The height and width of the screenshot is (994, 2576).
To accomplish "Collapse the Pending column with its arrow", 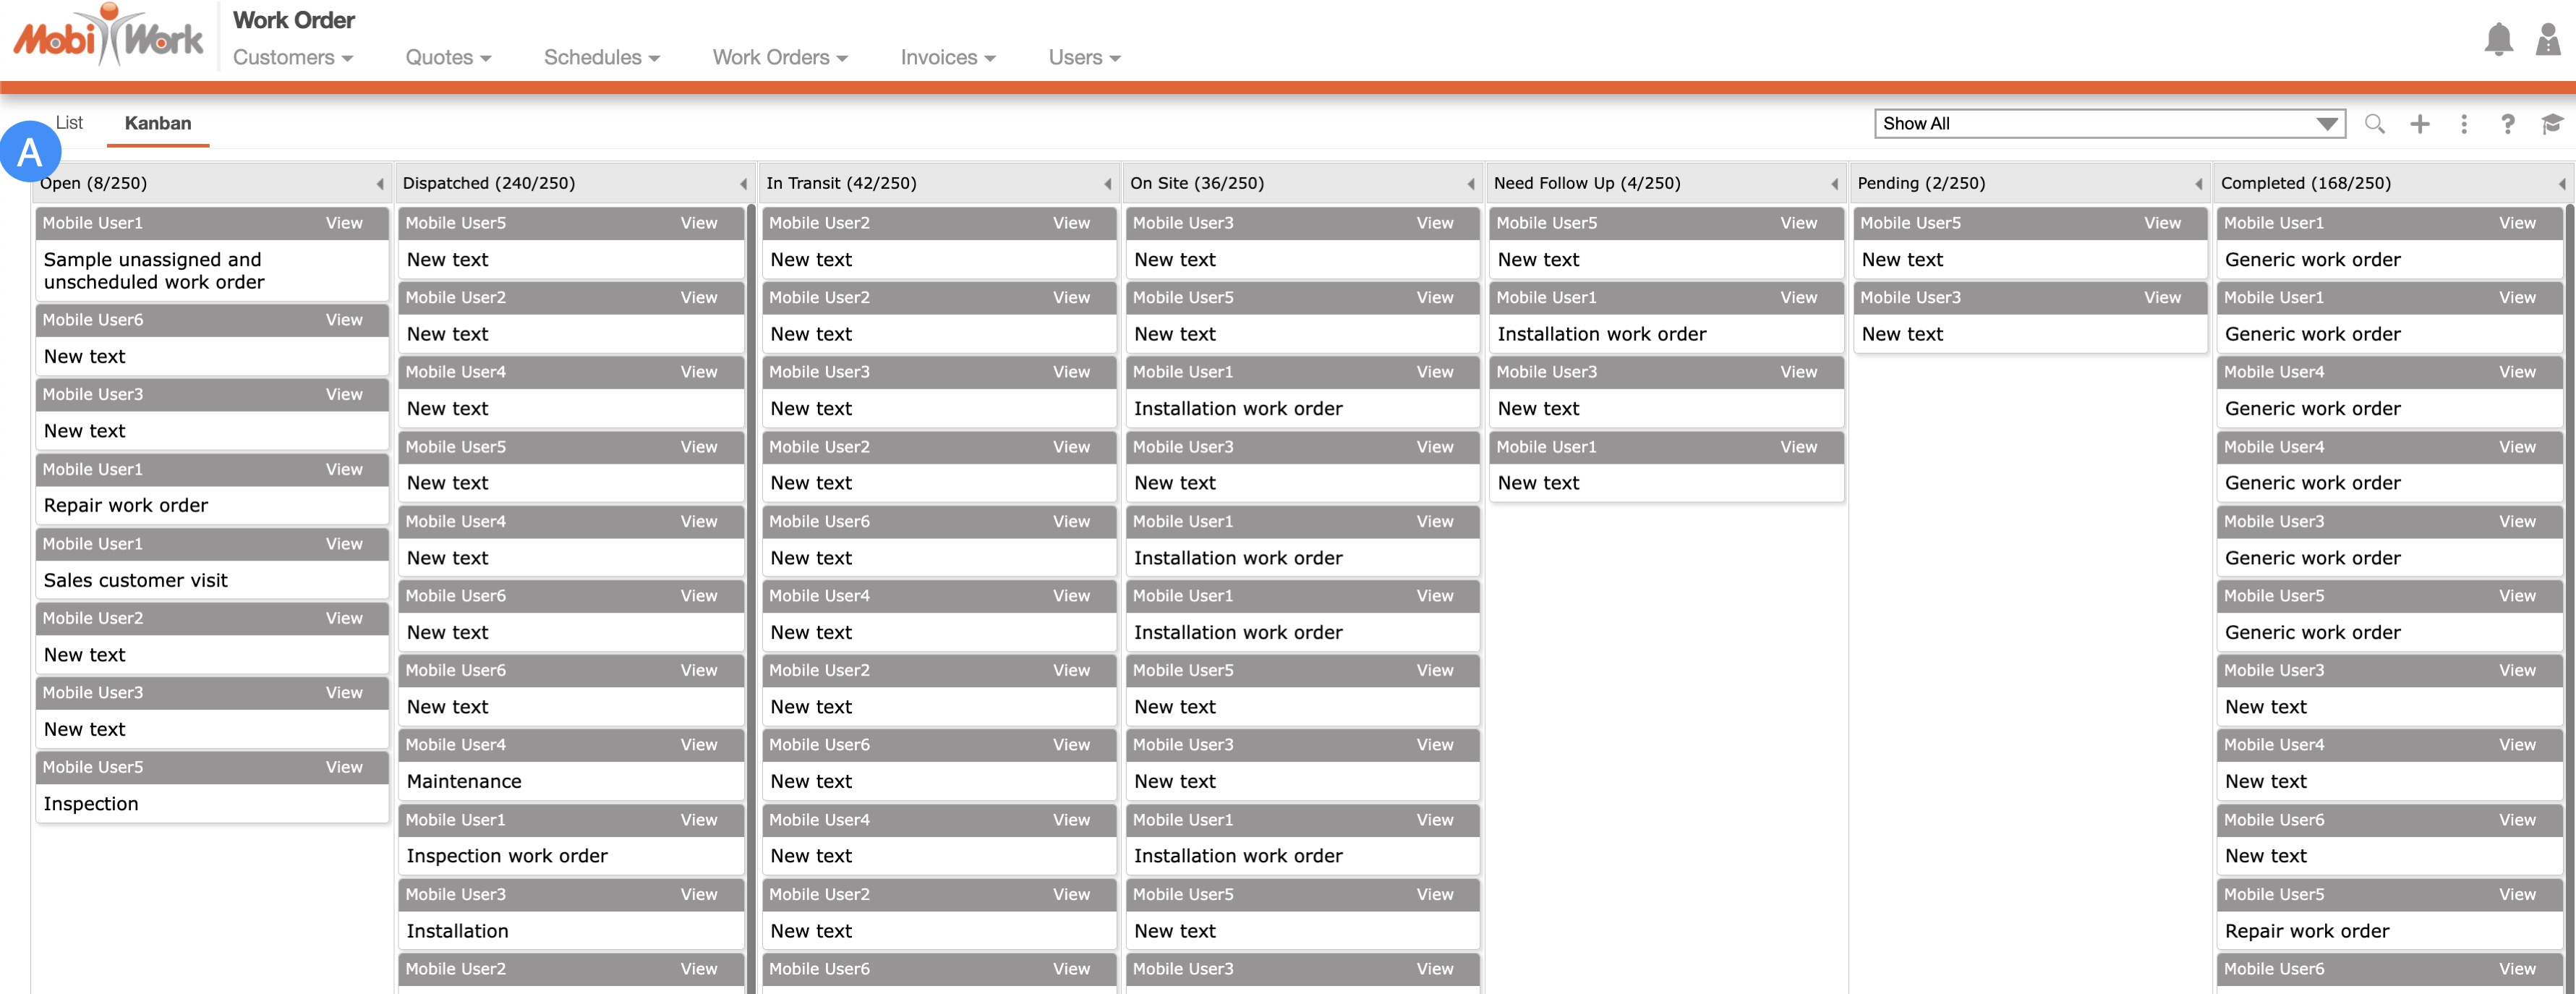I will (x=2198, y=184).
